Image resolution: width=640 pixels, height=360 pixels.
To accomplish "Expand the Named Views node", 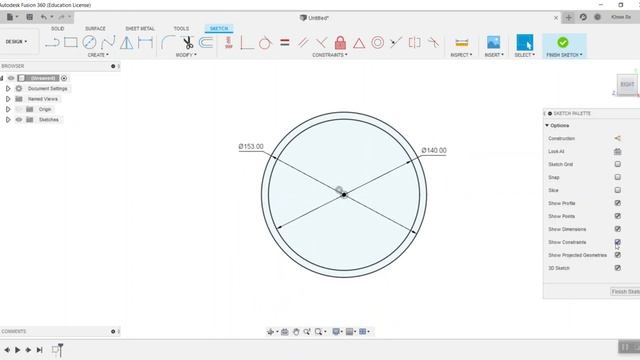I will [8, 99].
